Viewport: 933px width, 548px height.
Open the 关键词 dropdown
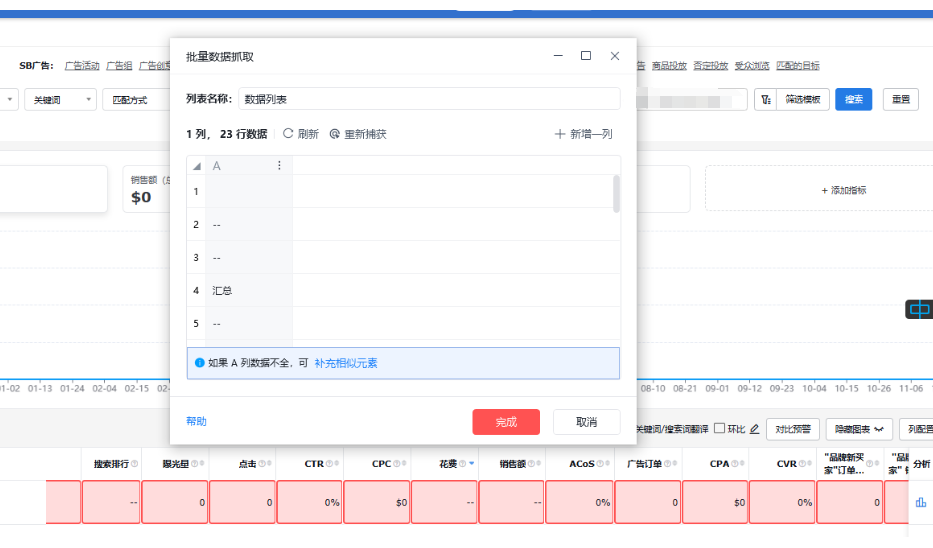[x=60, y=99]
